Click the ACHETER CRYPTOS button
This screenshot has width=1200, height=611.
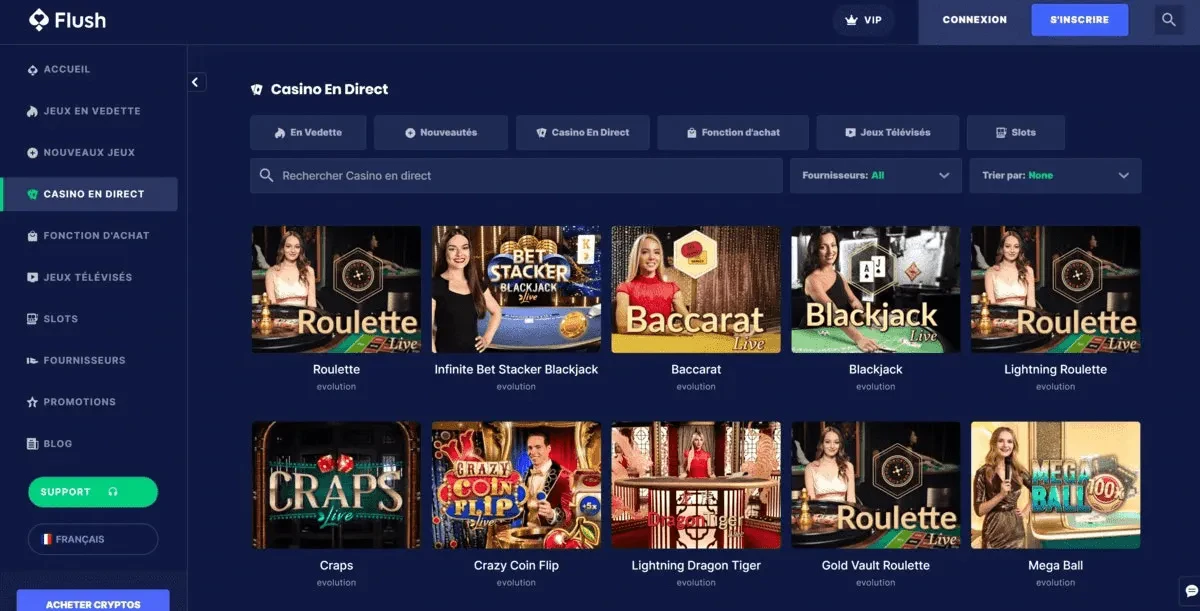[x=93, y=601]
